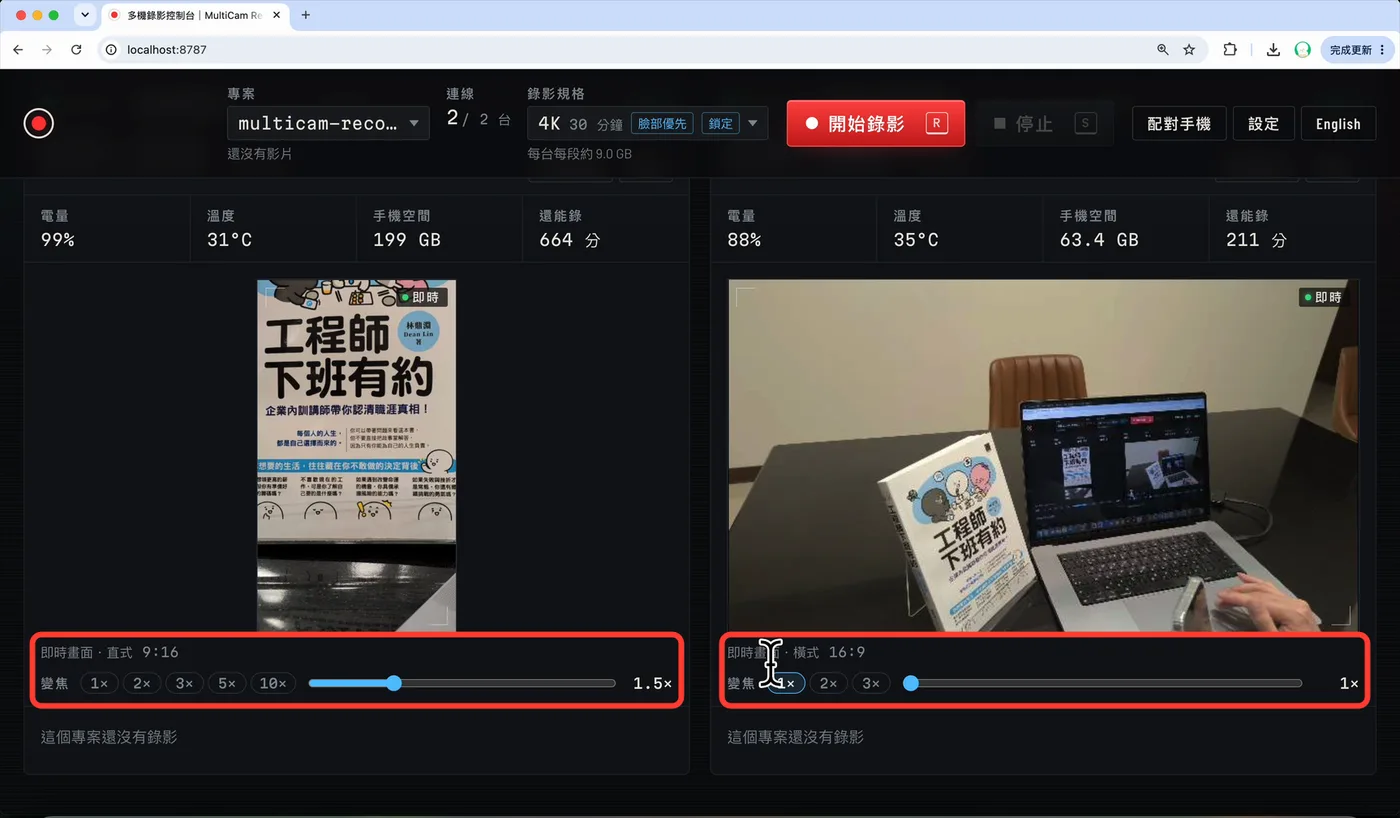Click 開始錄影 to start recording
Image resolution: width=1400 pixels, height=818 pixels.
coord(876,123)
